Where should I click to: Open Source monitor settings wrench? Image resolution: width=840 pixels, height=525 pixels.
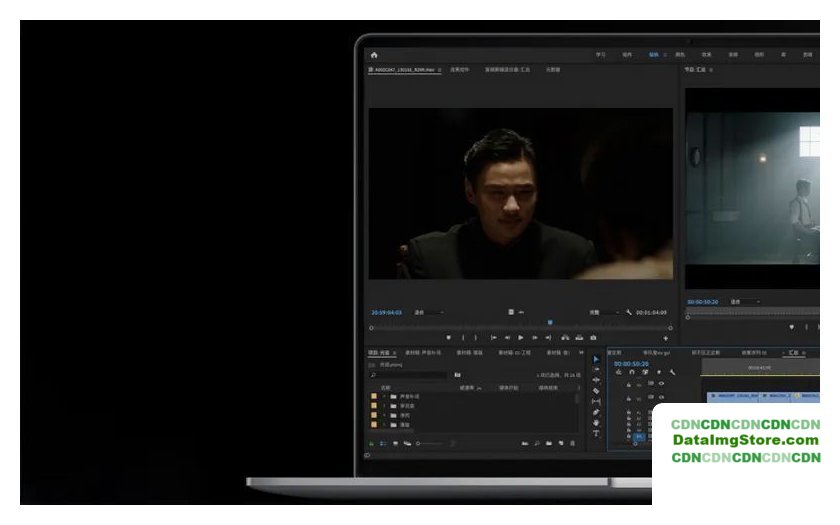(x=628, y=312)
